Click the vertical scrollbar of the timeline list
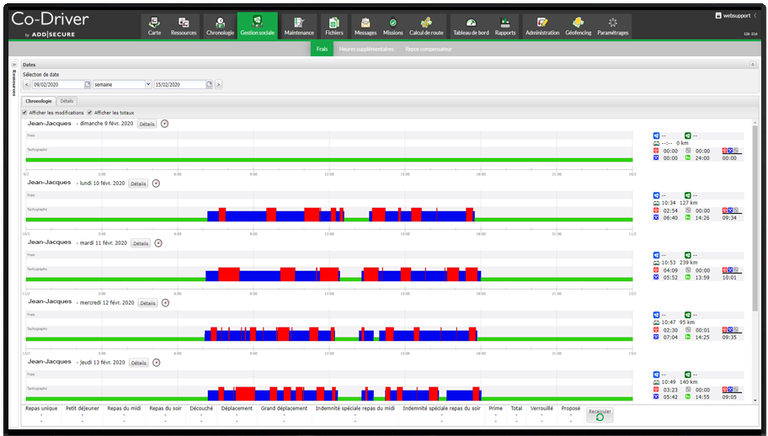768x436 pixels. [755, 218]
